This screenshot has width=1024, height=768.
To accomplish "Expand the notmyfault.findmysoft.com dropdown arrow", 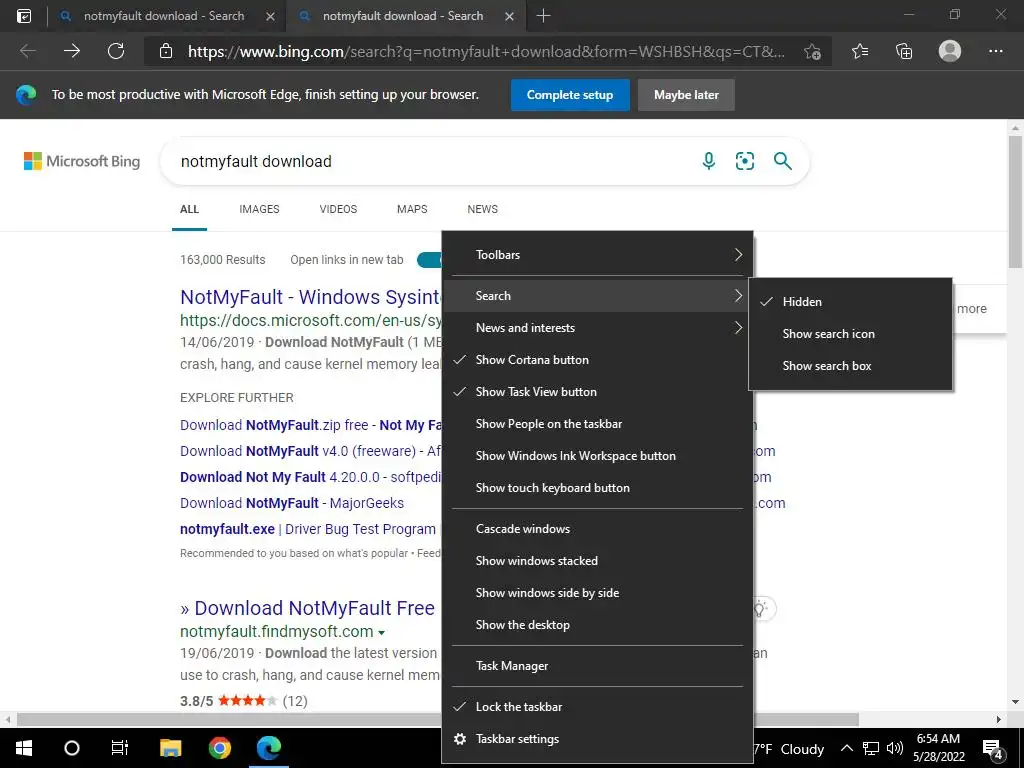I will [x=381, y=633].
